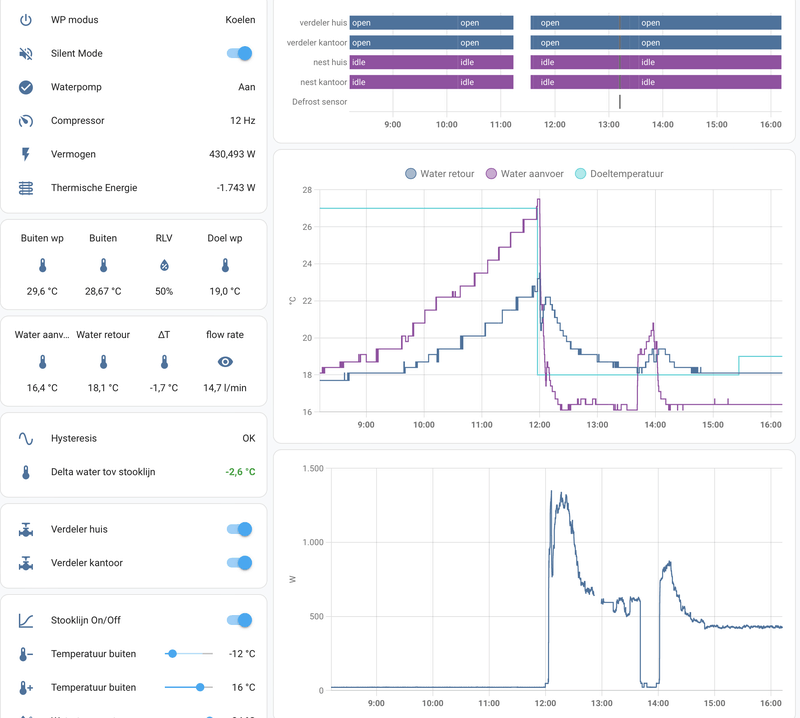Open the Hysteresis sine wave icon
The height and width of the screenshot is (718, 800).
pos(26,438)
